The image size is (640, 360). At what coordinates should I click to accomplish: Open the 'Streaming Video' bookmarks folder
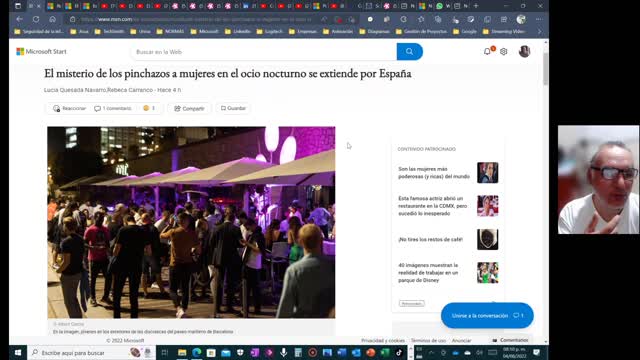click(x=504, y=31)
